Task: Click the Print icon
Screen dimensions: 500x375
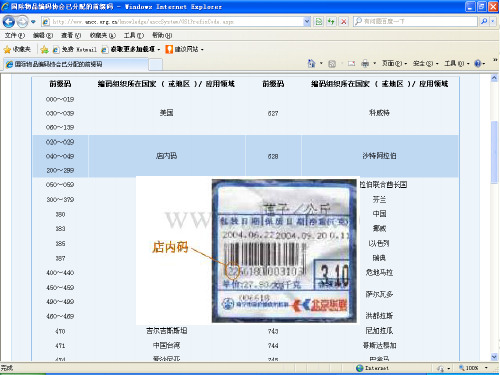Action: click(x=366, y=63)
